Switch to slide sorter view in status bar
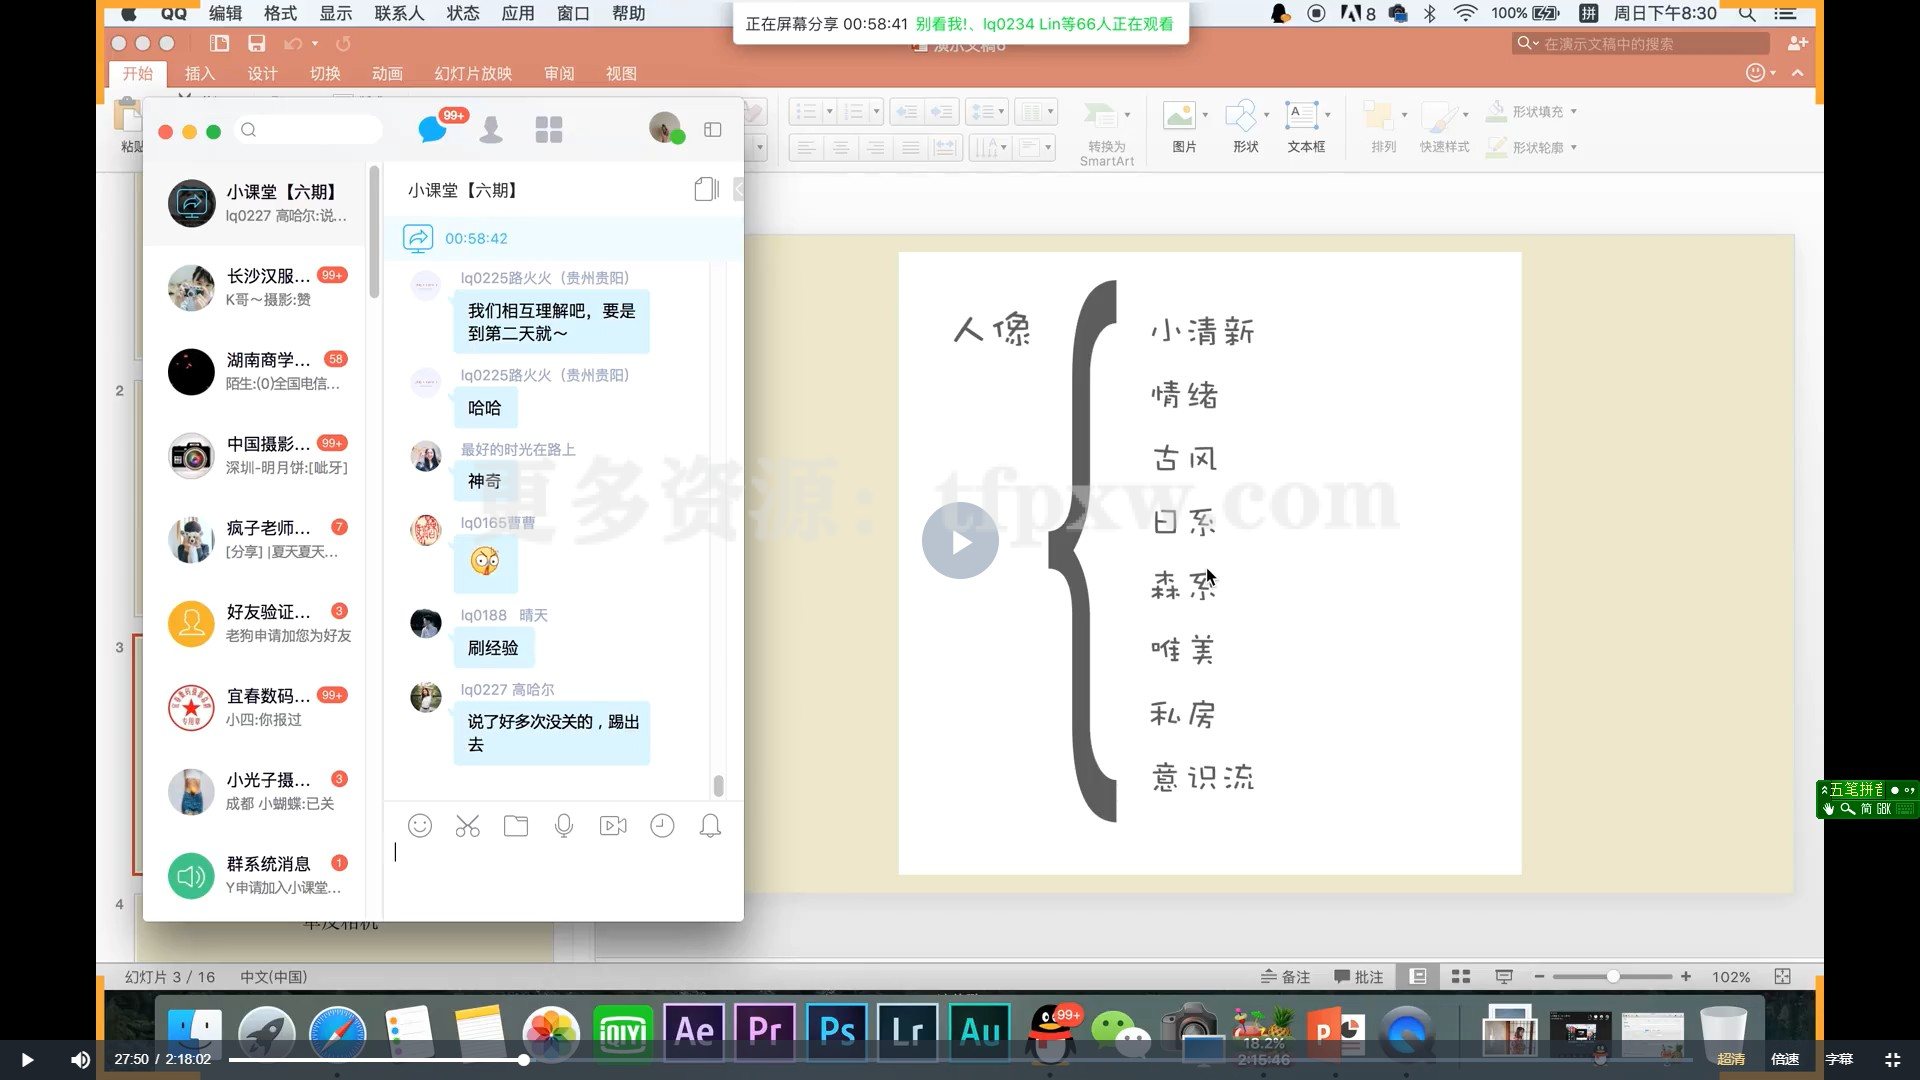Image resolution: width=1920 pixels, height=1080 pixels. coord(1461,977)
